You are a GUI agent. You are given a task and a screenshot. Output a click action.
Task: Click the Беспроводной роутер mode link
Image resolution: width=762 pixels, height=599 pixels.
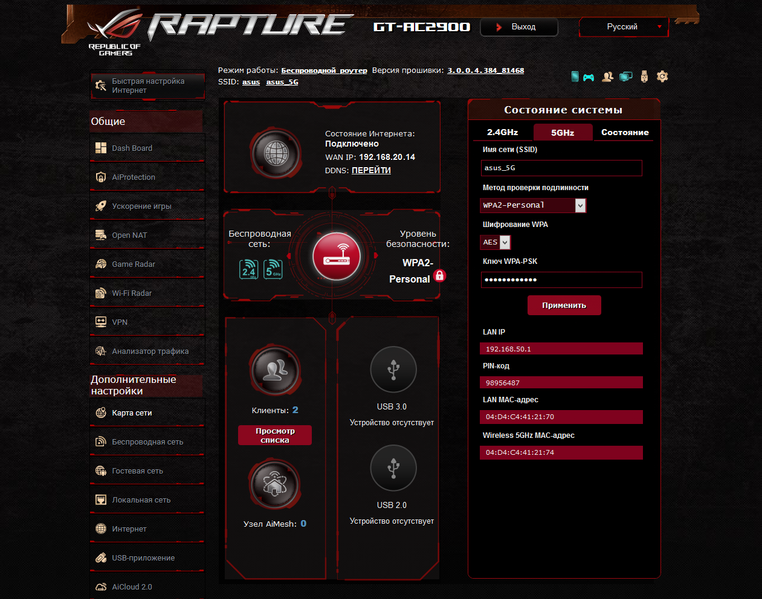click(x=324, y=70)
